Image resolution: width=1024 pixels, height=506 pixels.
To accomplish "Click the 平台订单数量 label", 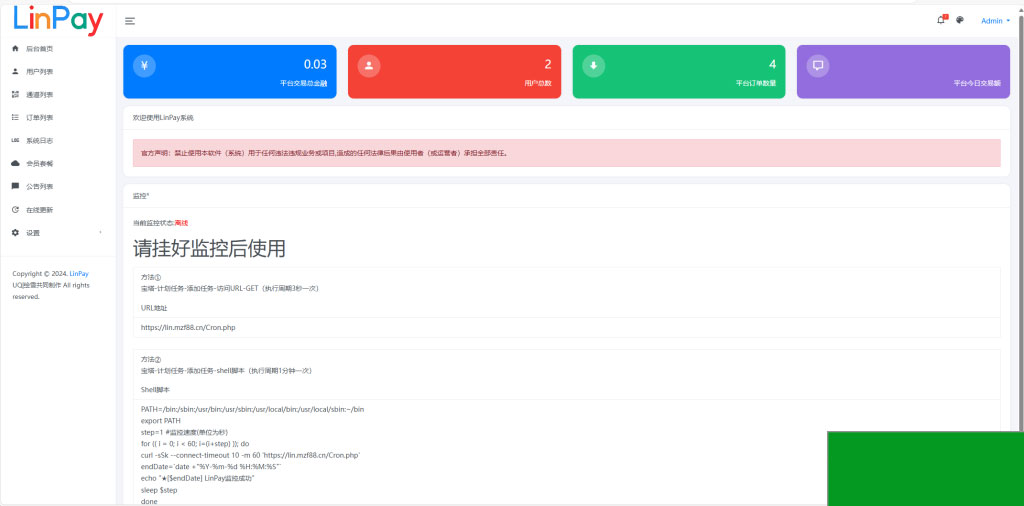I will (756, 84).
